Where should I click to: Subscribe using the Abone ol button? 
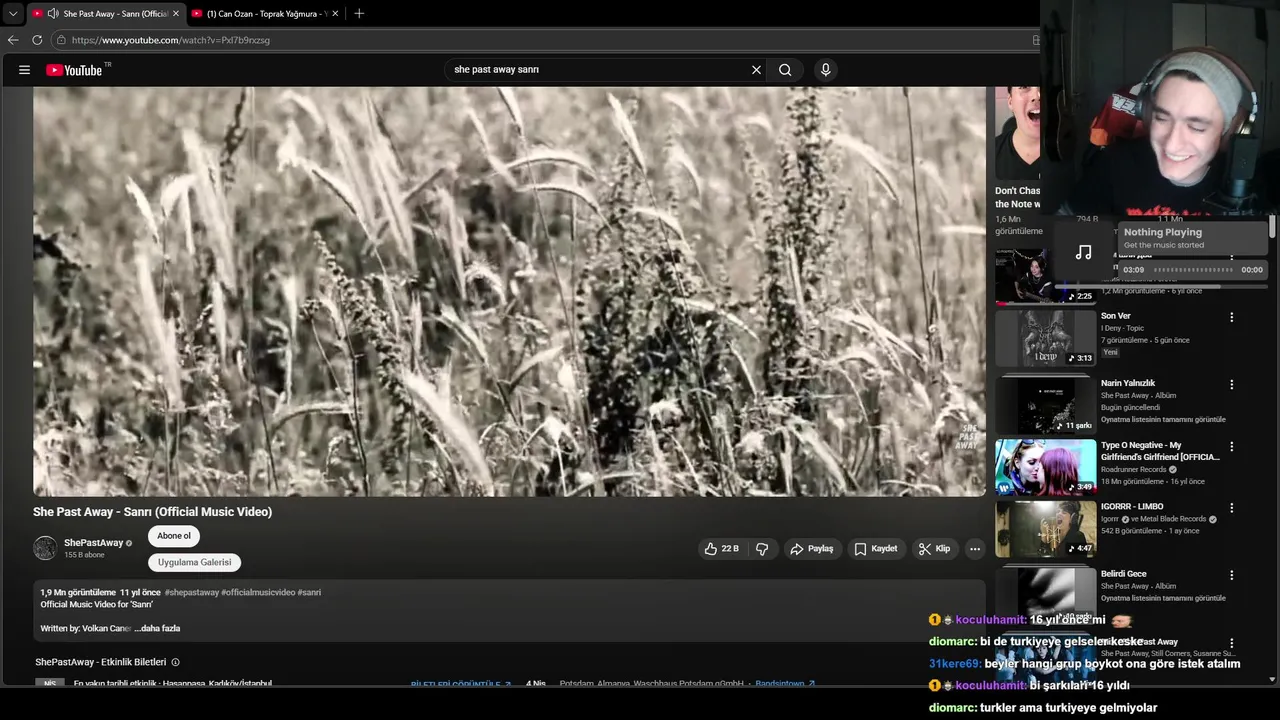[174, 536]
